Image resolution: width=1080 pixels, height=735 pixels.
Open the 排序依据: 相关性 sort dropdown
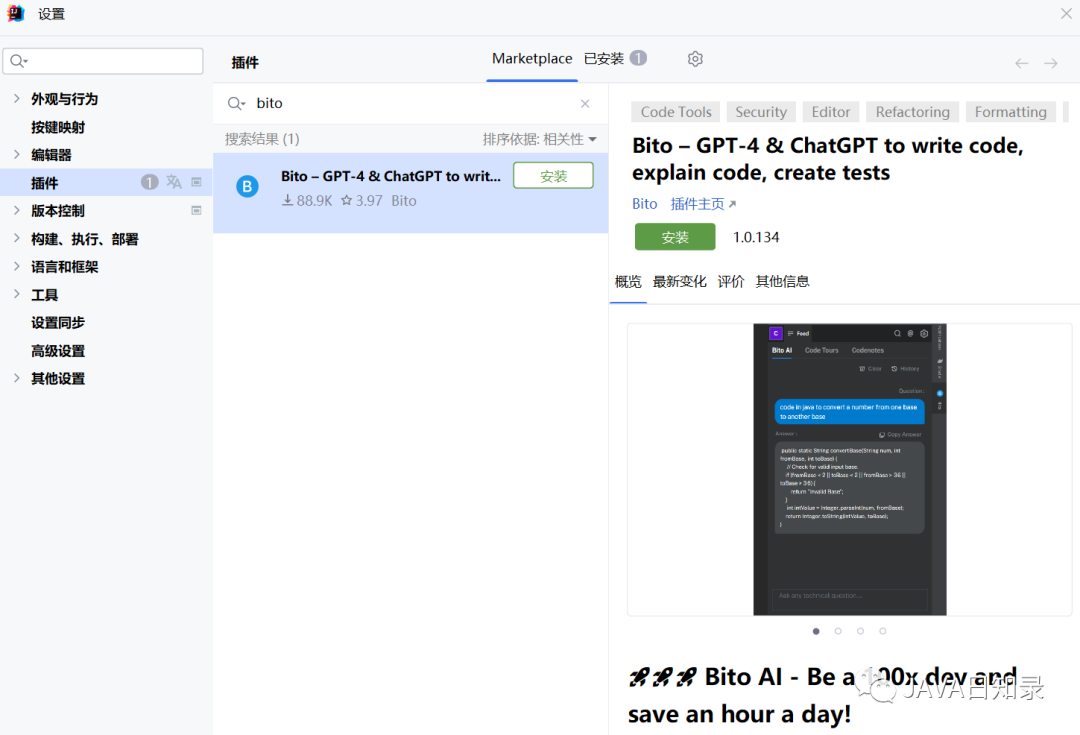coord(539,139)
